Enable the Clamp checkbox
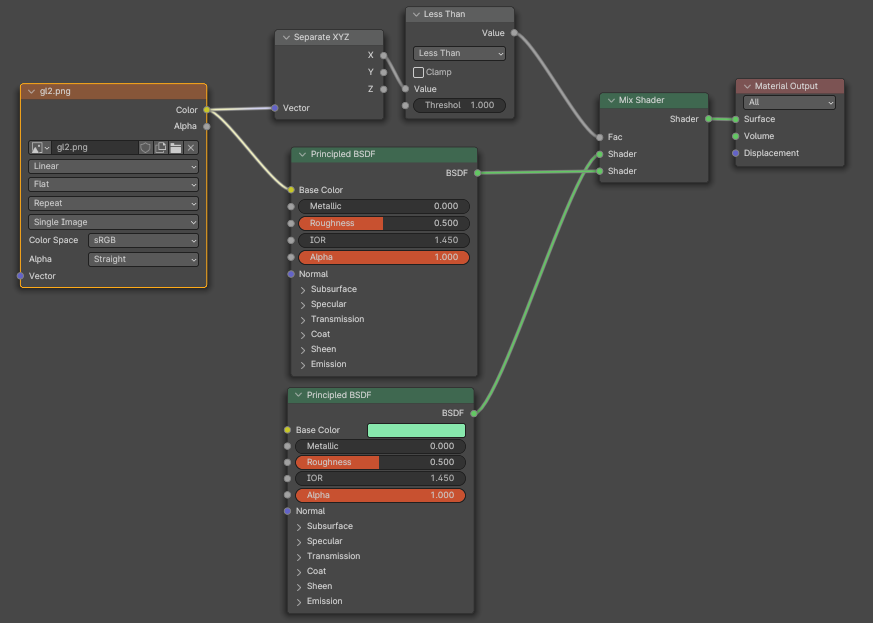873x623 pixels. 418,72
